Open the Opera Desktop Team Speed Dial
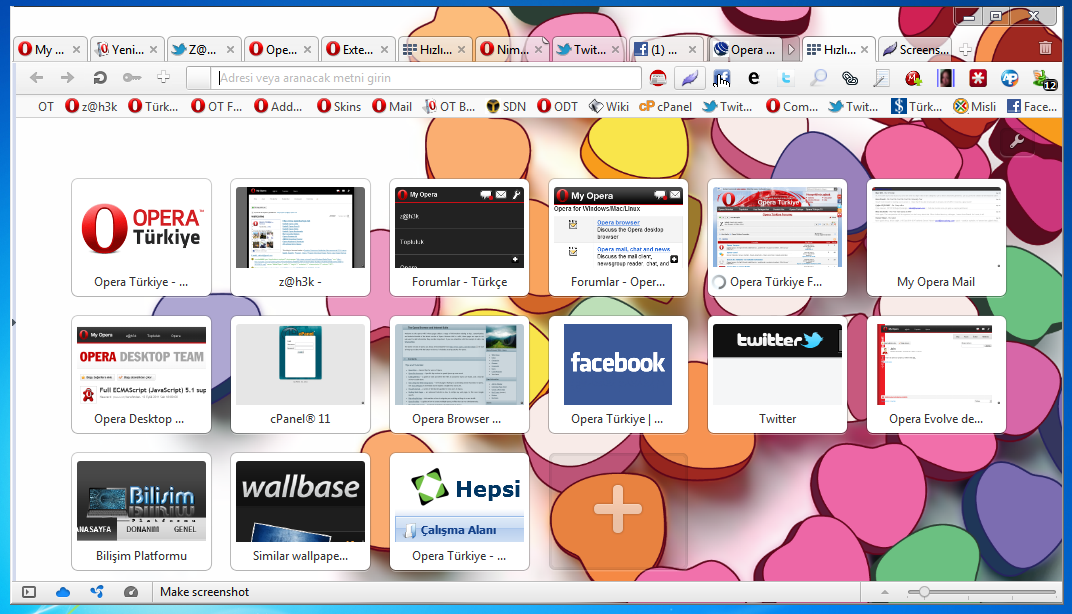 tap(142, 374)
